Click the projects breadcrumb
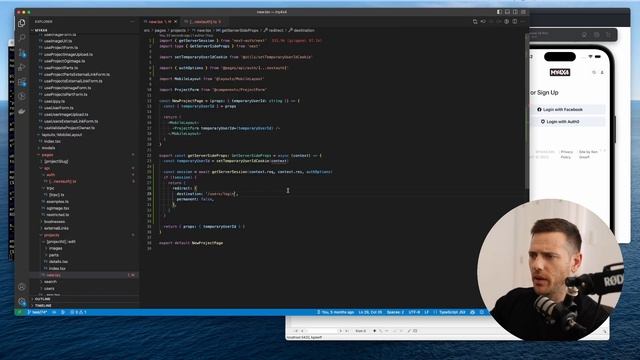 point(178,30)
